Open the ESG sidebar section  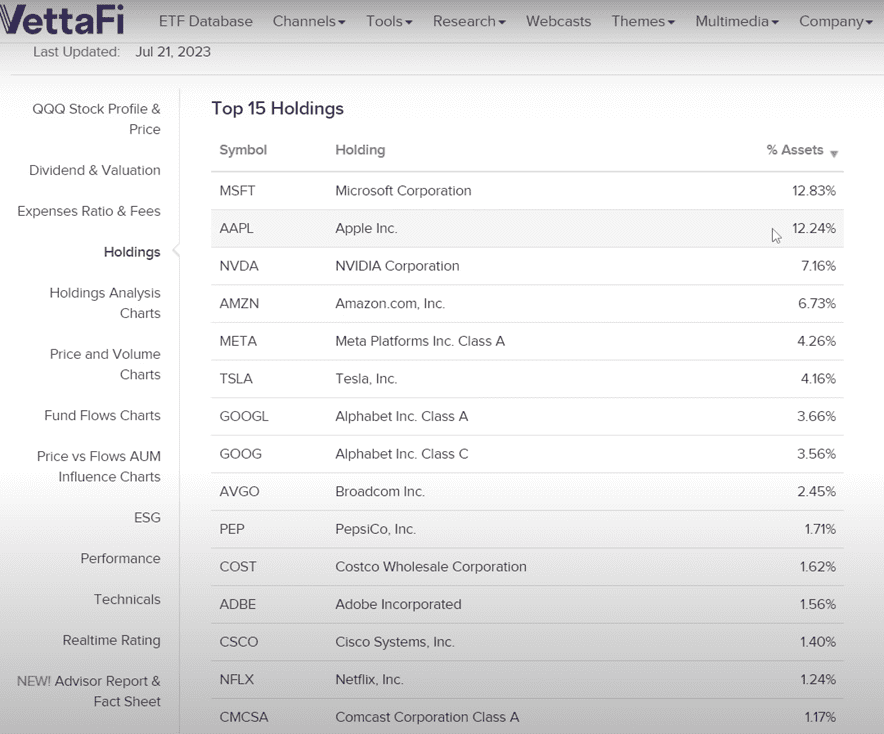click(x=147, y=517)
